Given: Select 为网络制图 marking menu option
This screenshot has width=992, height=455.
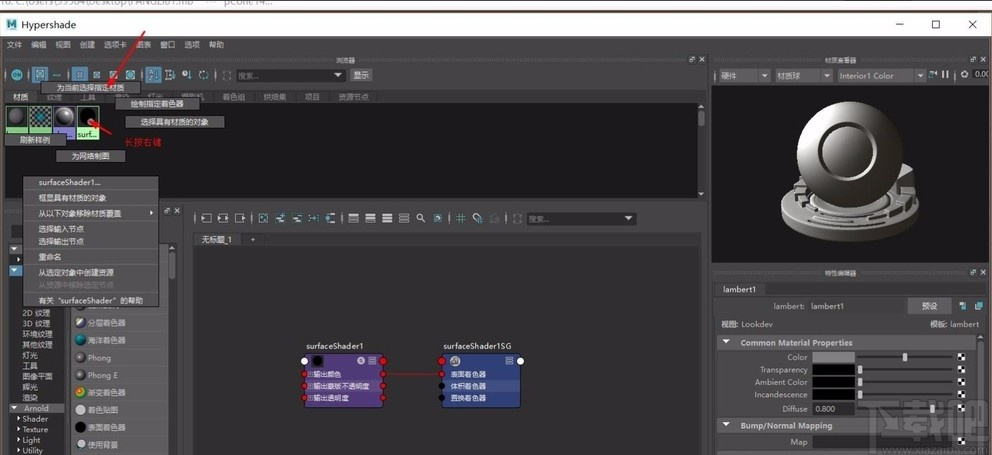Looking at the screenshot, I should [90, 156].
